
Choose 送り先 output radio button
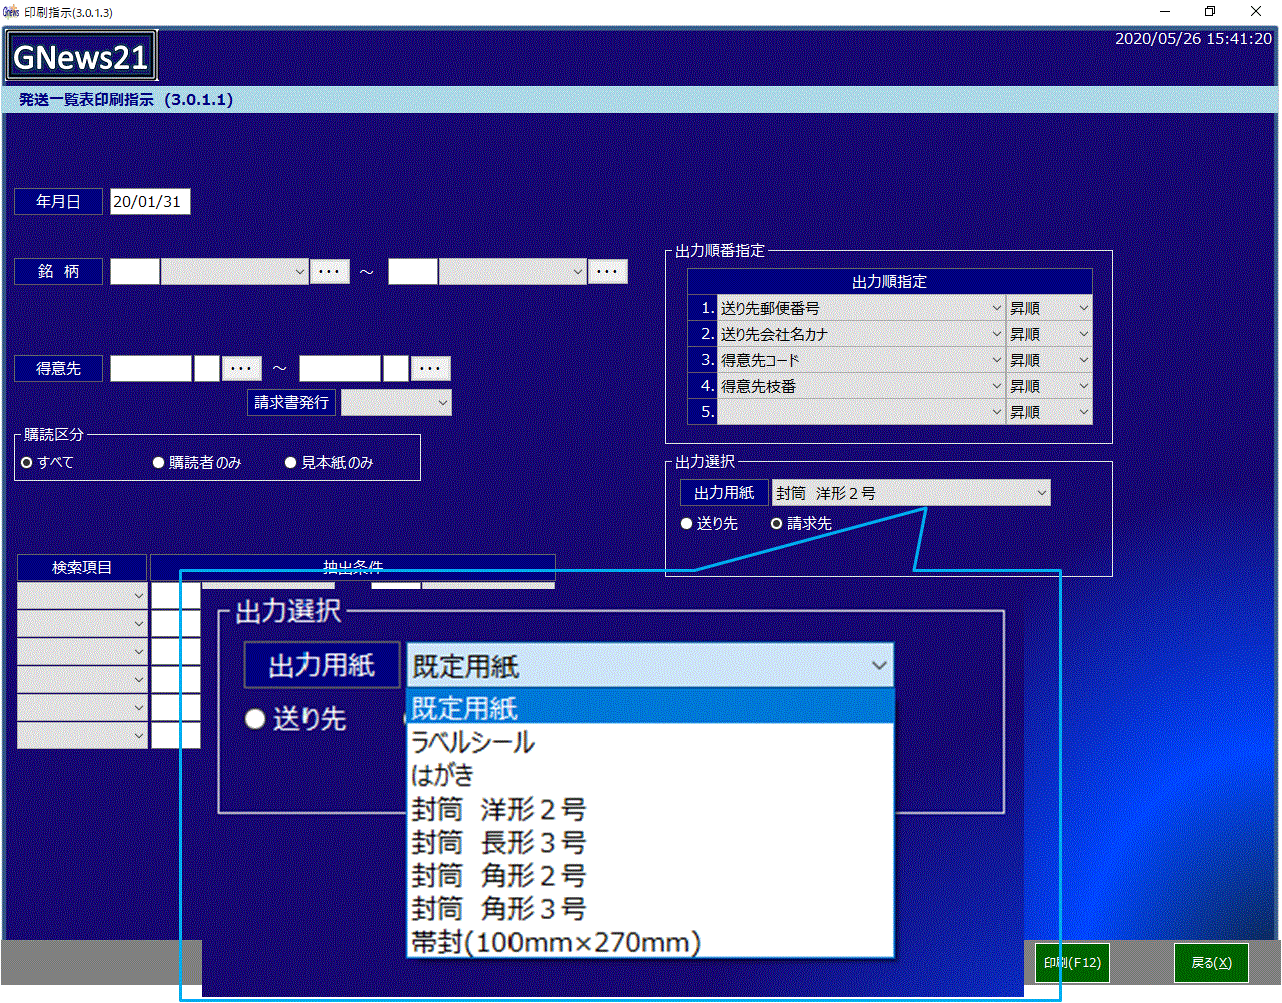tap(686, 523)
